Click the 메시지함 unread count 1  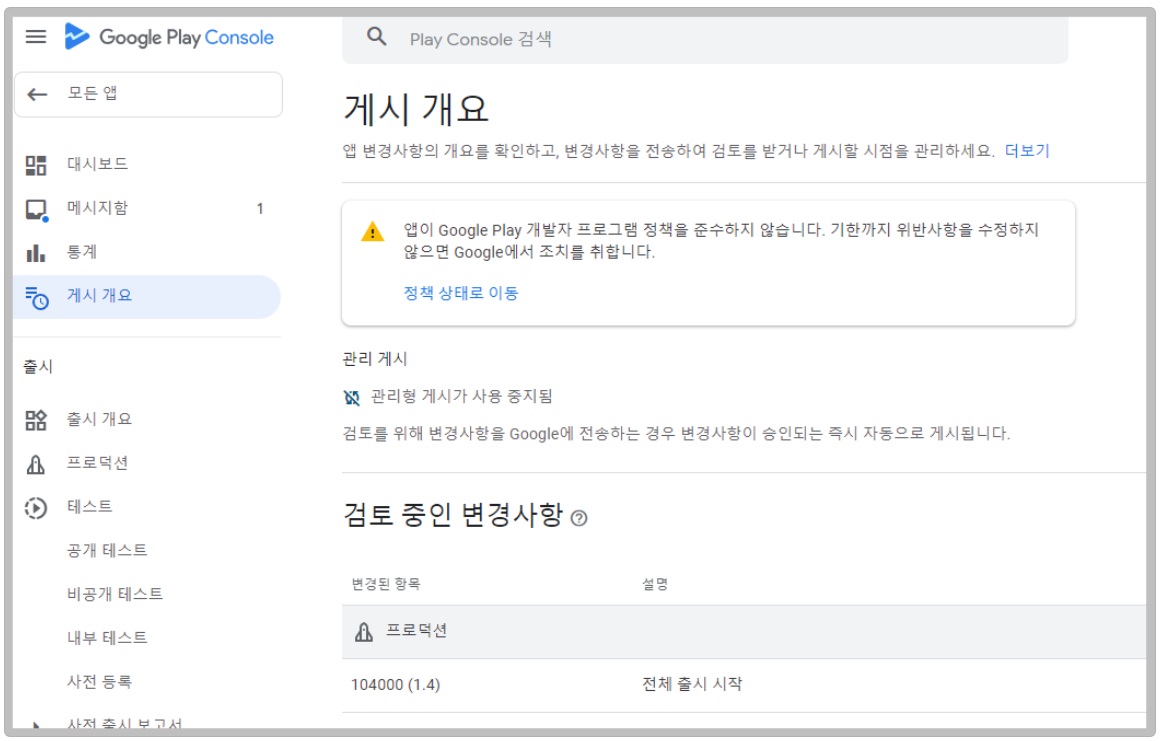point(260,209)
